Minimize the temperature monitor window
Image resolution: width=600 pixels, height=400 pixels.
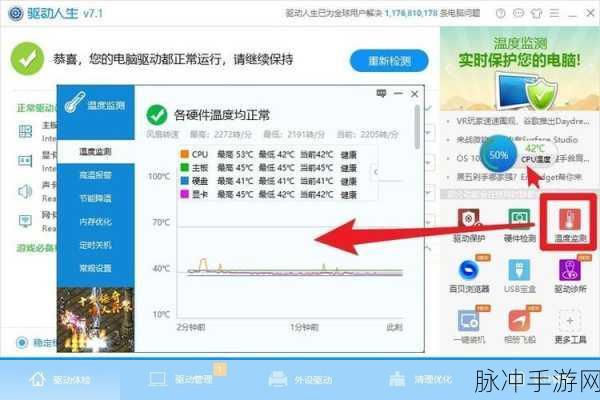click(x=398, y=93)
